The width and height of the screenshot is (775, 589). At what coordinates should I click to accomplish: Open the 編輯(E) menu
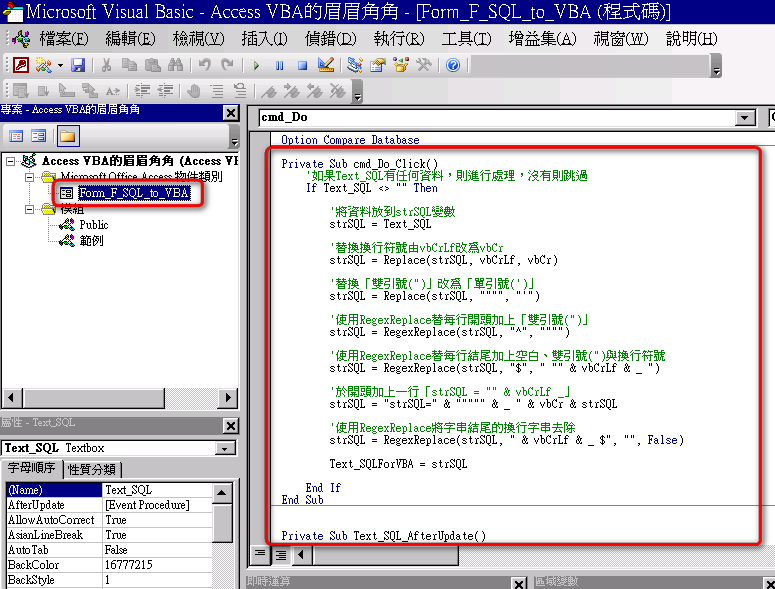click(x=130, y=39)
